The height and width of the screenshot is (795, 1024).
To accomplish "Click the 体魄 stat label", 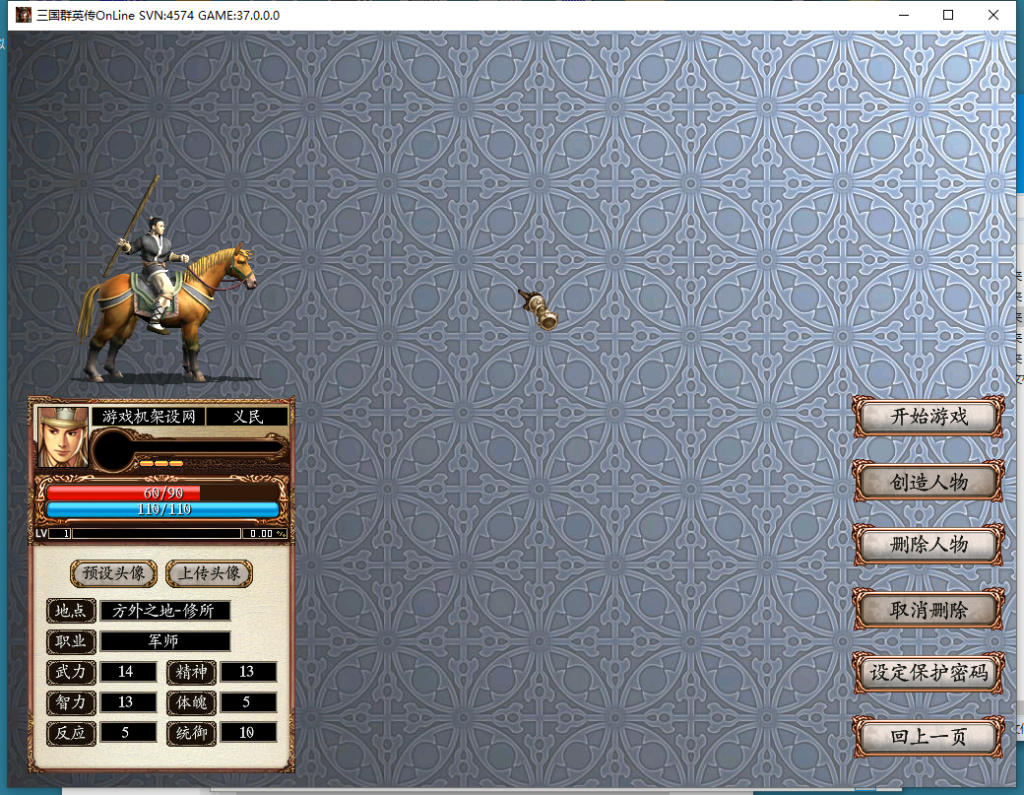I will point(191,702).
